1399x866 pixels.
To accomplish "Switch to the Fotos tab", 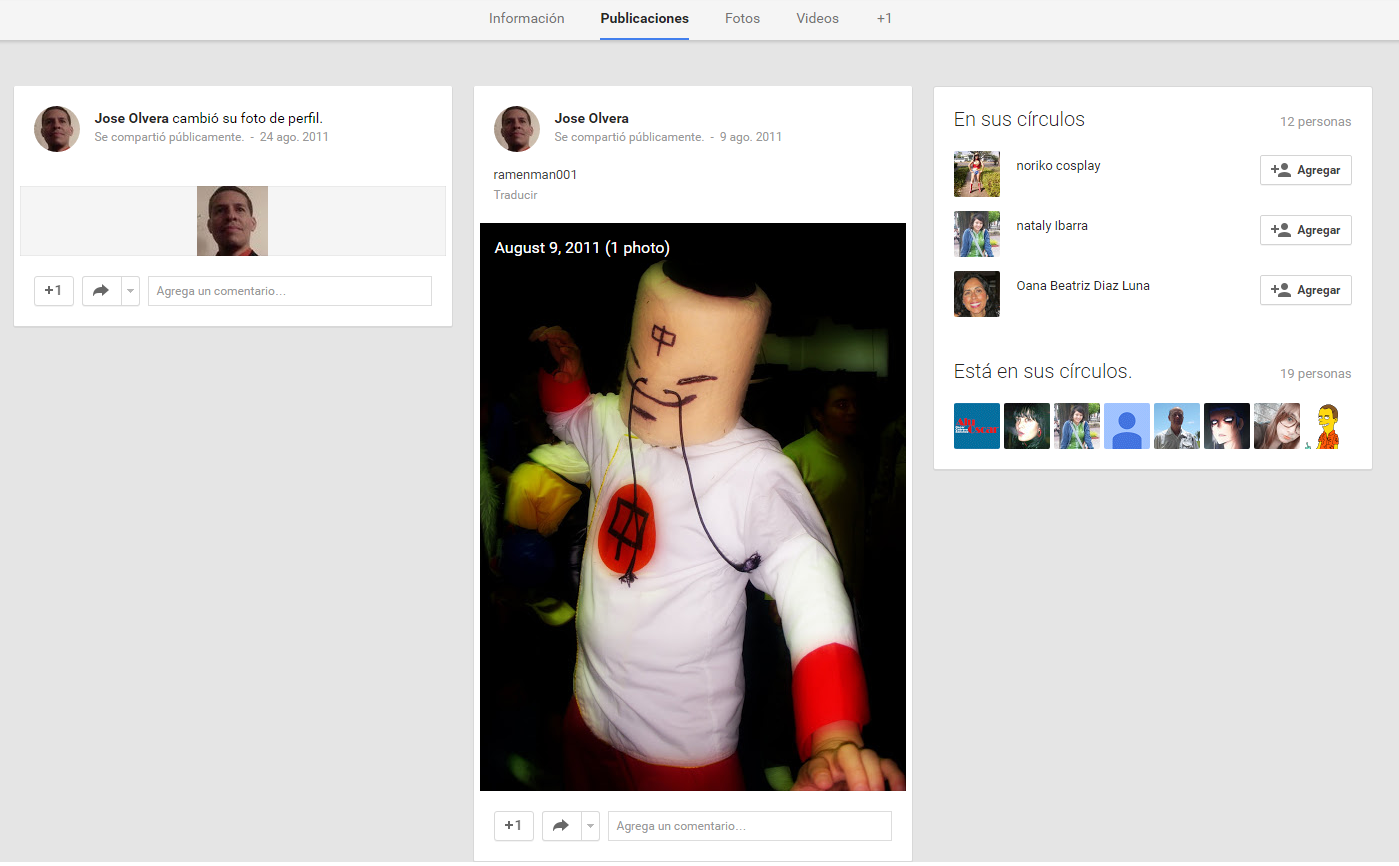I will pyautogui.click(x=742, y=18).
